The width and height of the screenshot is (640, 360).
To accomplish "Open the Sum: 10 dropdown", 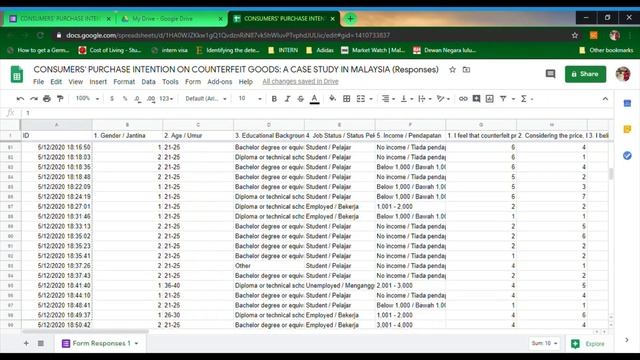I will pyautogui.click(x=544, y=343).
